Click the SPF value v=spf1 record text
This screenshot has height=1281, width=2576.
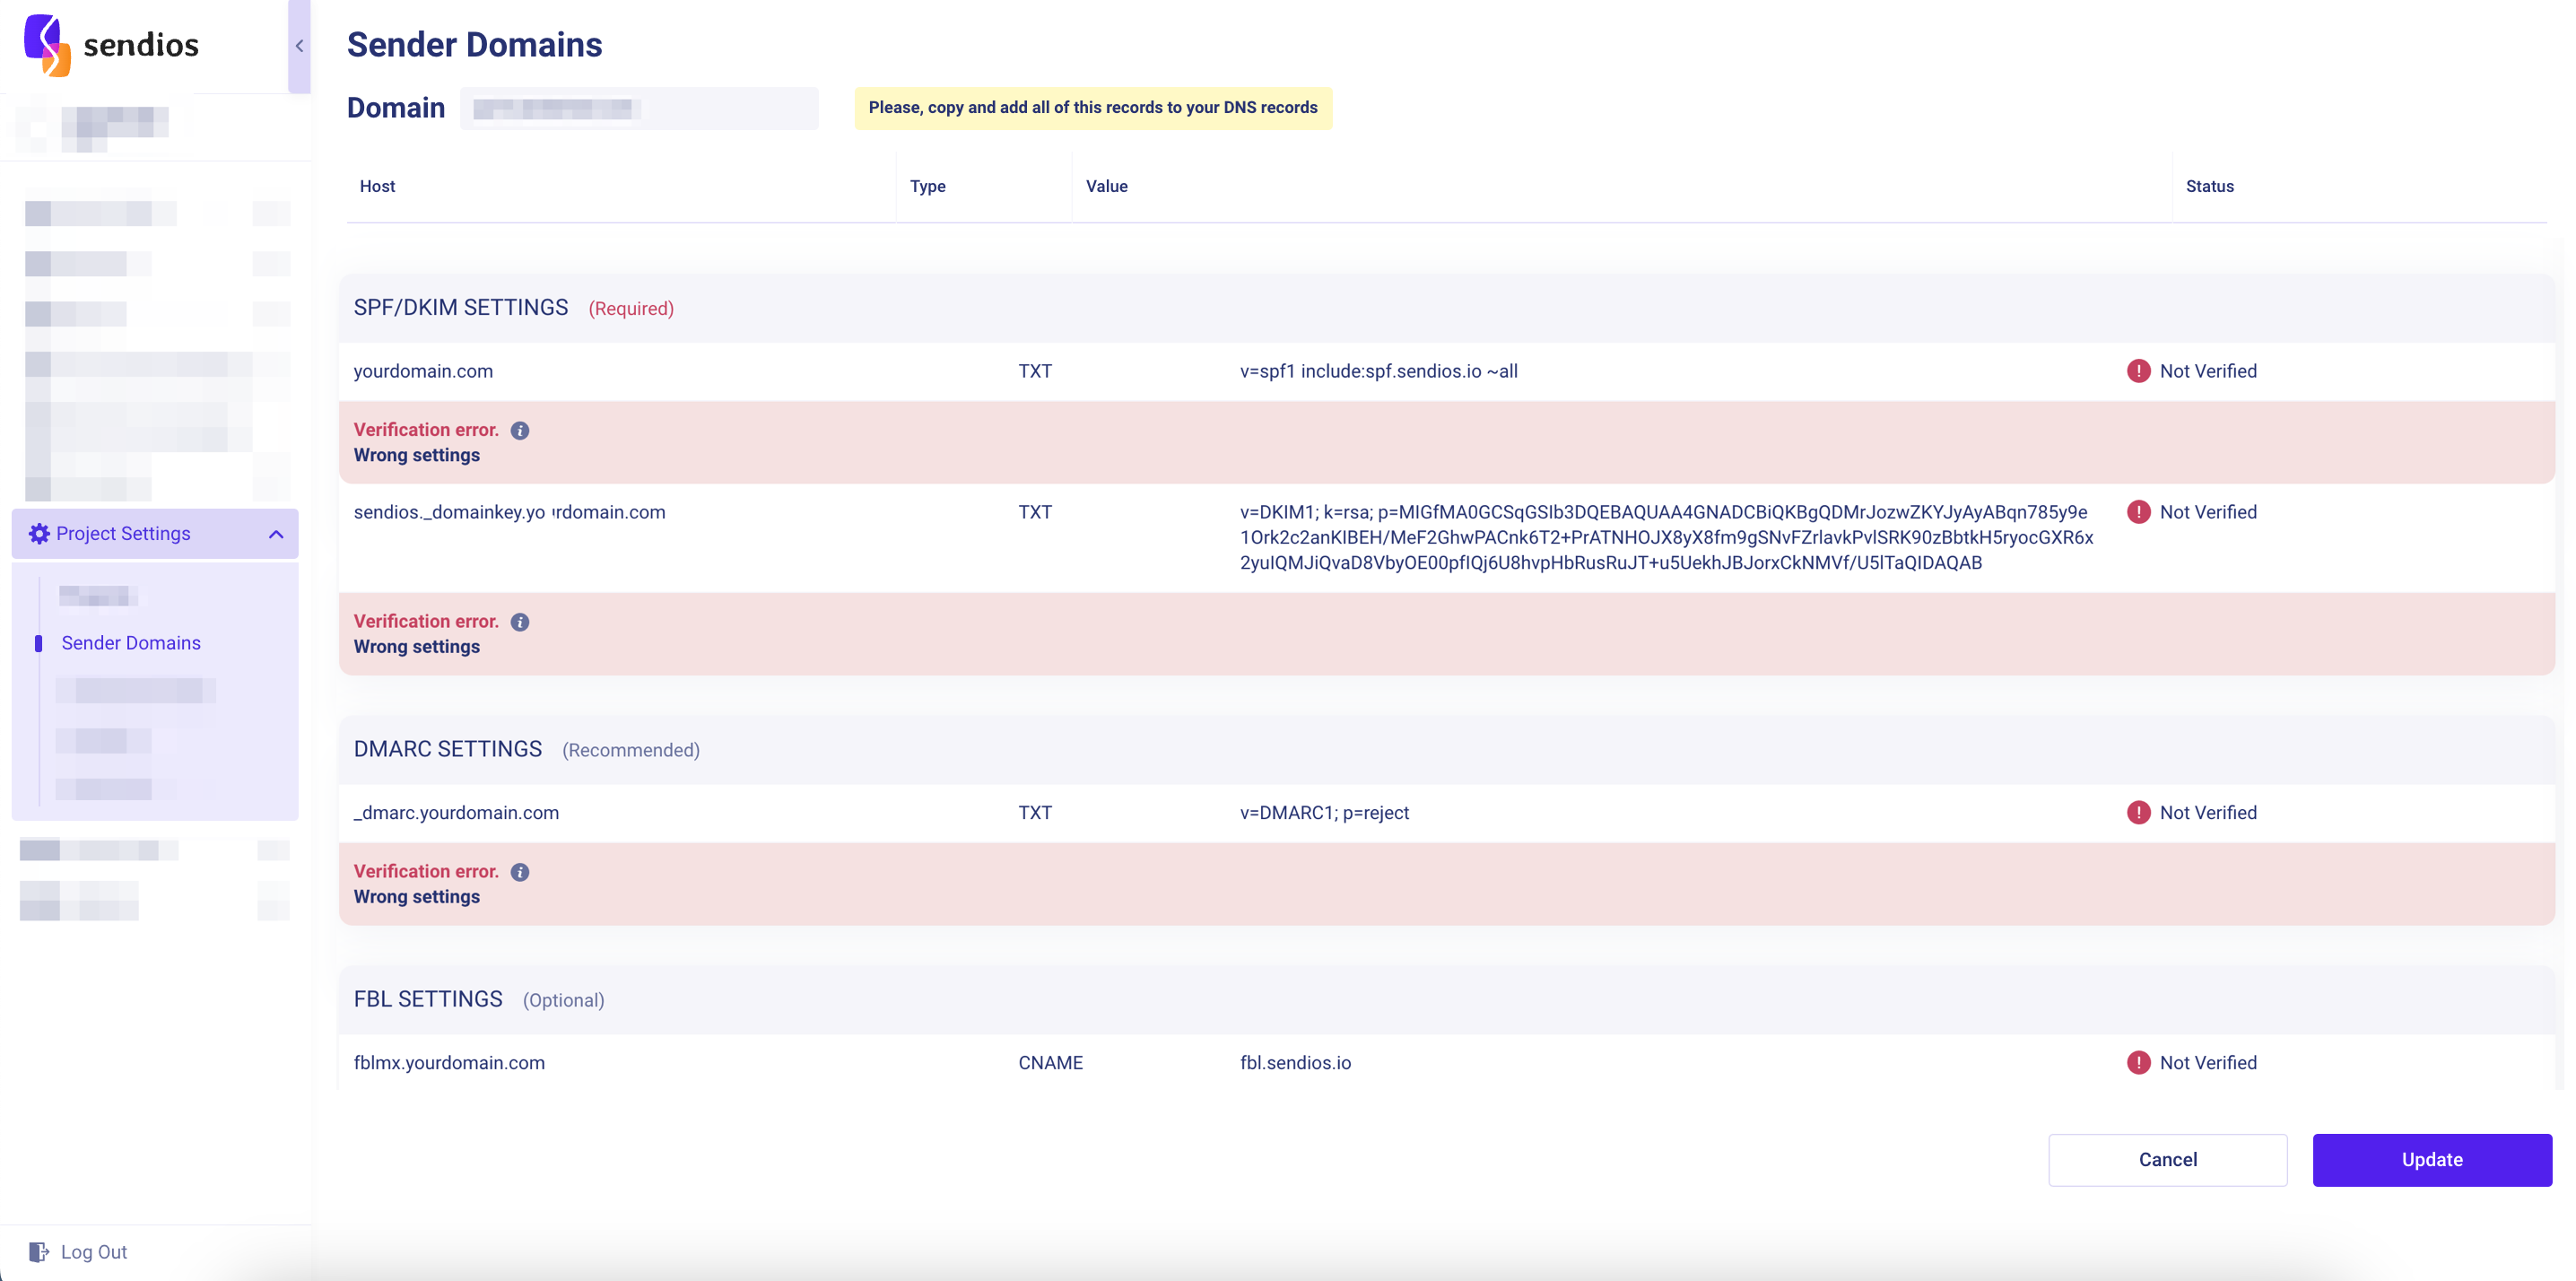1378,371
